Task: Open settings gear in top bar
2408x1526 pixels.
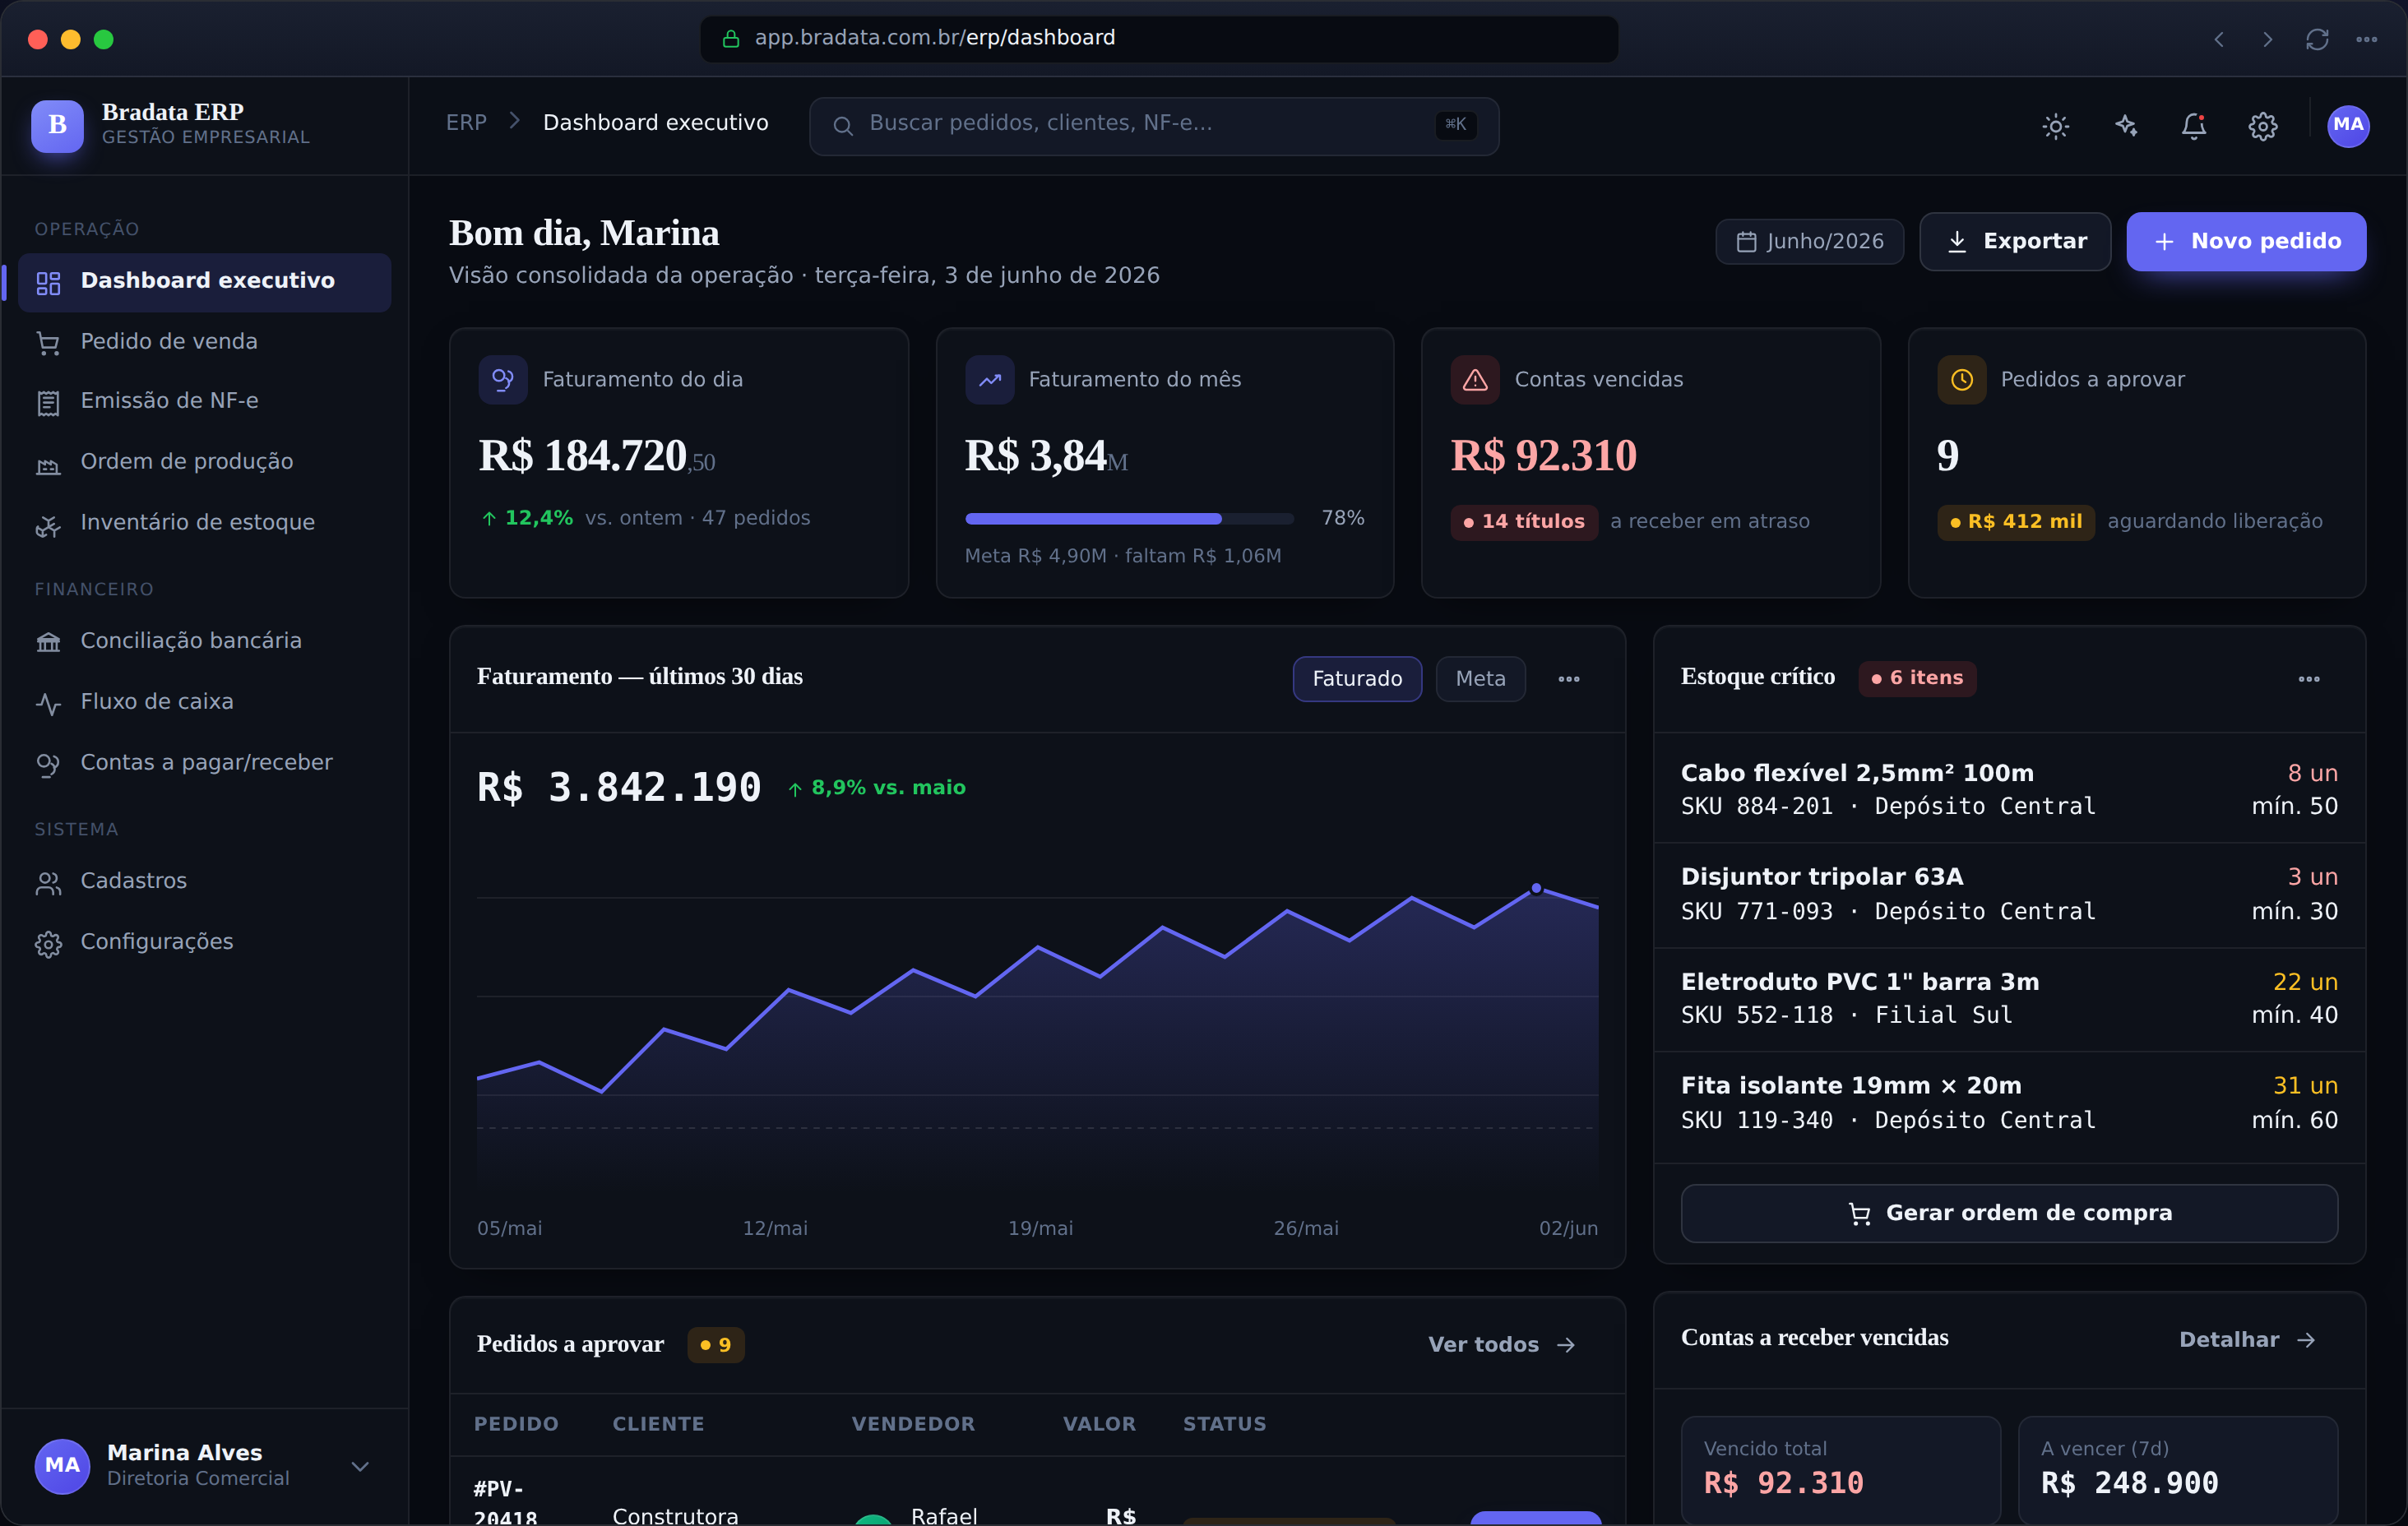Action: (x=2263, y=126)
